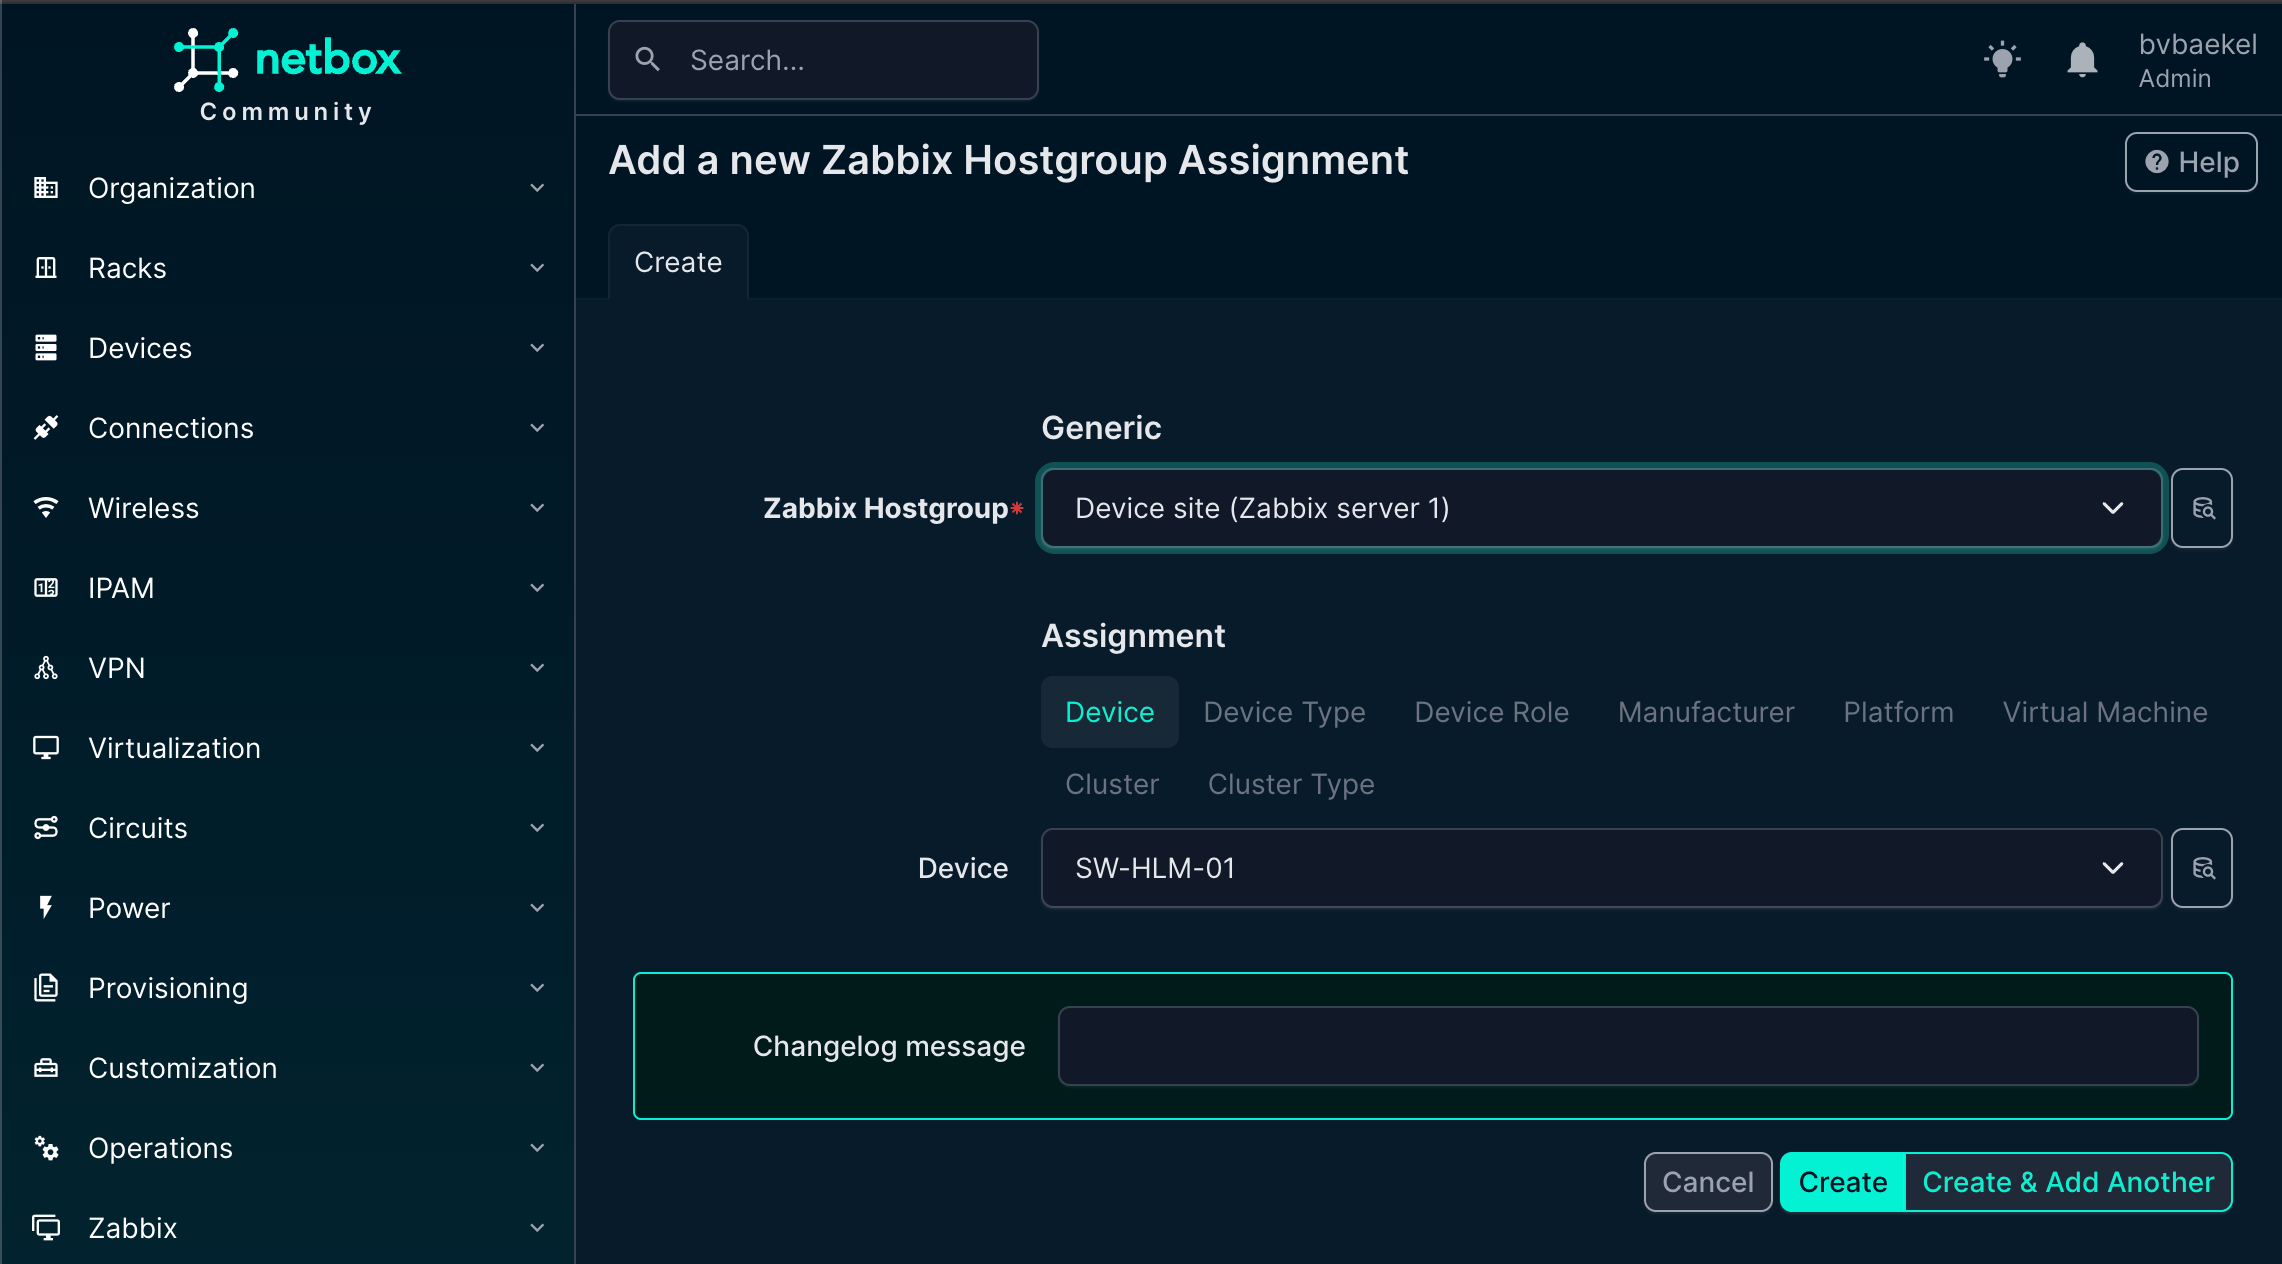The width and height of the screenshot is (2282, 1264).
Task: Select the Virtual Machine assignment tab
Action: 2104,712
